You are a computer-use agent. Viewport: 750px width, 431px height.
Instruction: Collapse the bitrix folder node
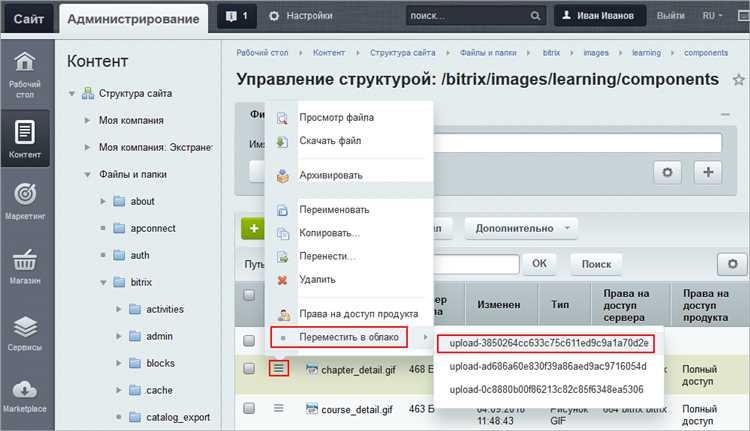click(103, 283)
